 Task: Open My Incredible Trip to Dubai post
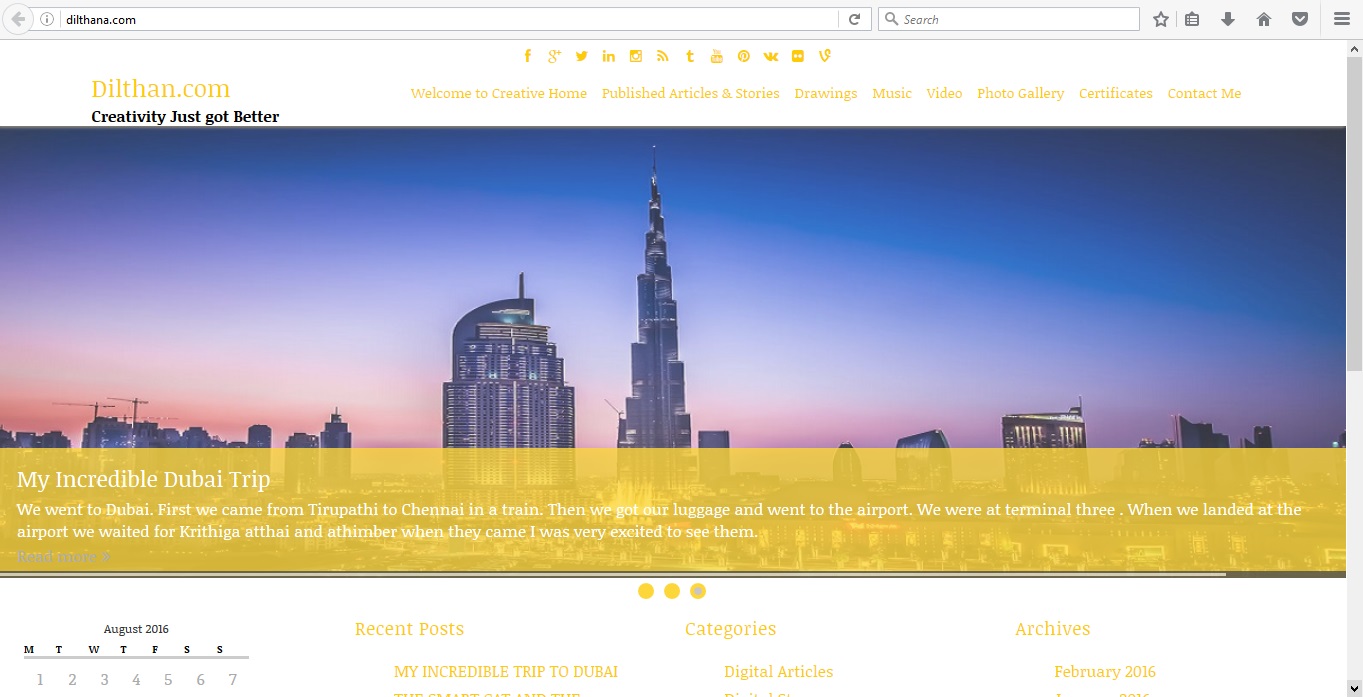coord(505,671)
